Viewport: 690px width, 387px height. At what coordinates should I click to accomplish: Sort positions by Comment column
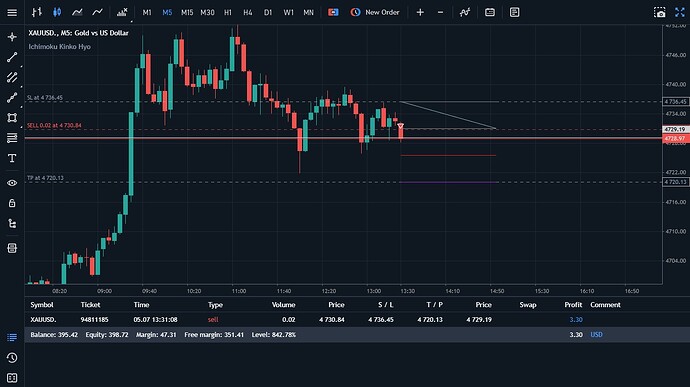pyautogui.click(x=605, y=305)
